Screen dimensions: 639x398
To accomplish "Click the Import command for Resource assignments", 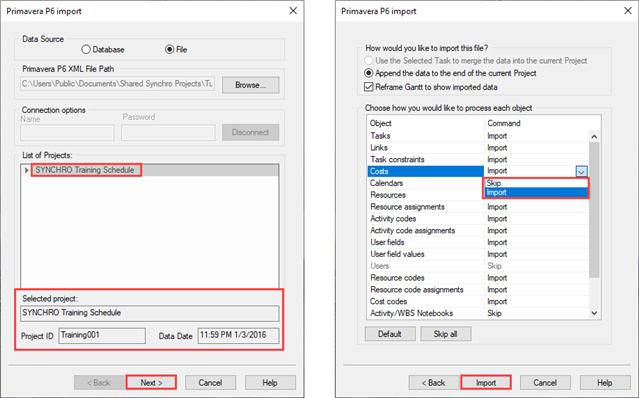I will click(x=497, y=207).
